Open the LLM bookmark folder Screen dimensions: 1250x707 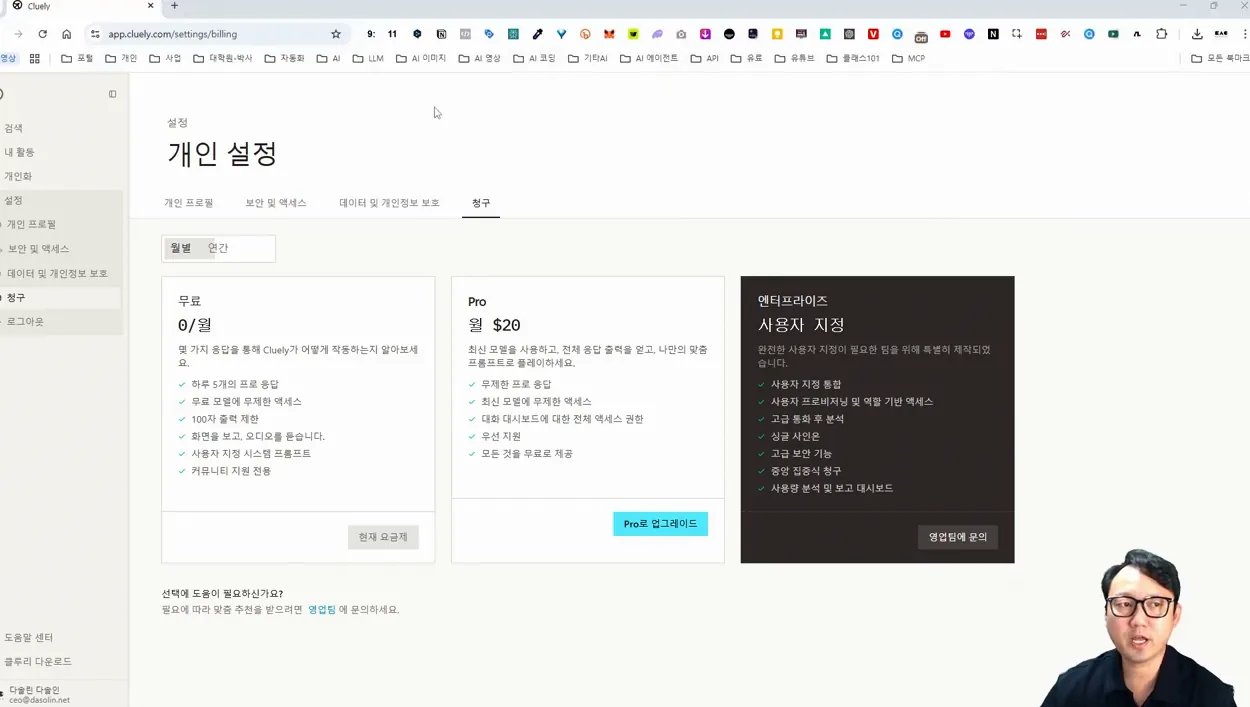pyautogui.click(x=368, y=59)
